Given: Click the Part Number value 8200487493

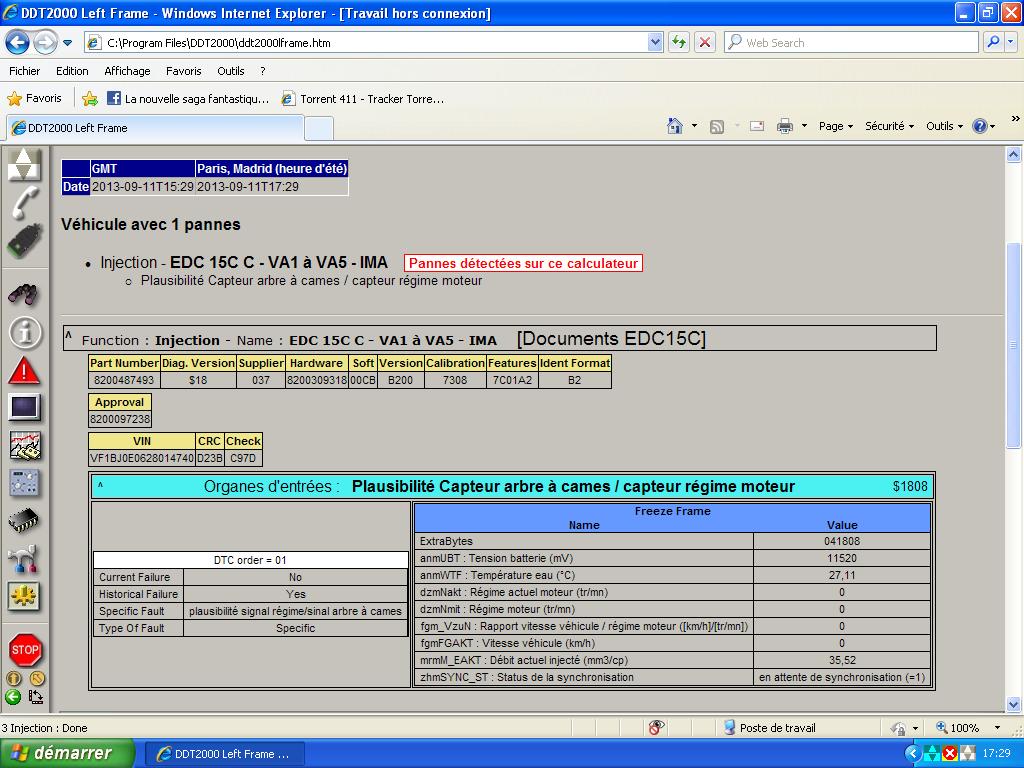Looking at the screenshot, I should pos(124,379).
